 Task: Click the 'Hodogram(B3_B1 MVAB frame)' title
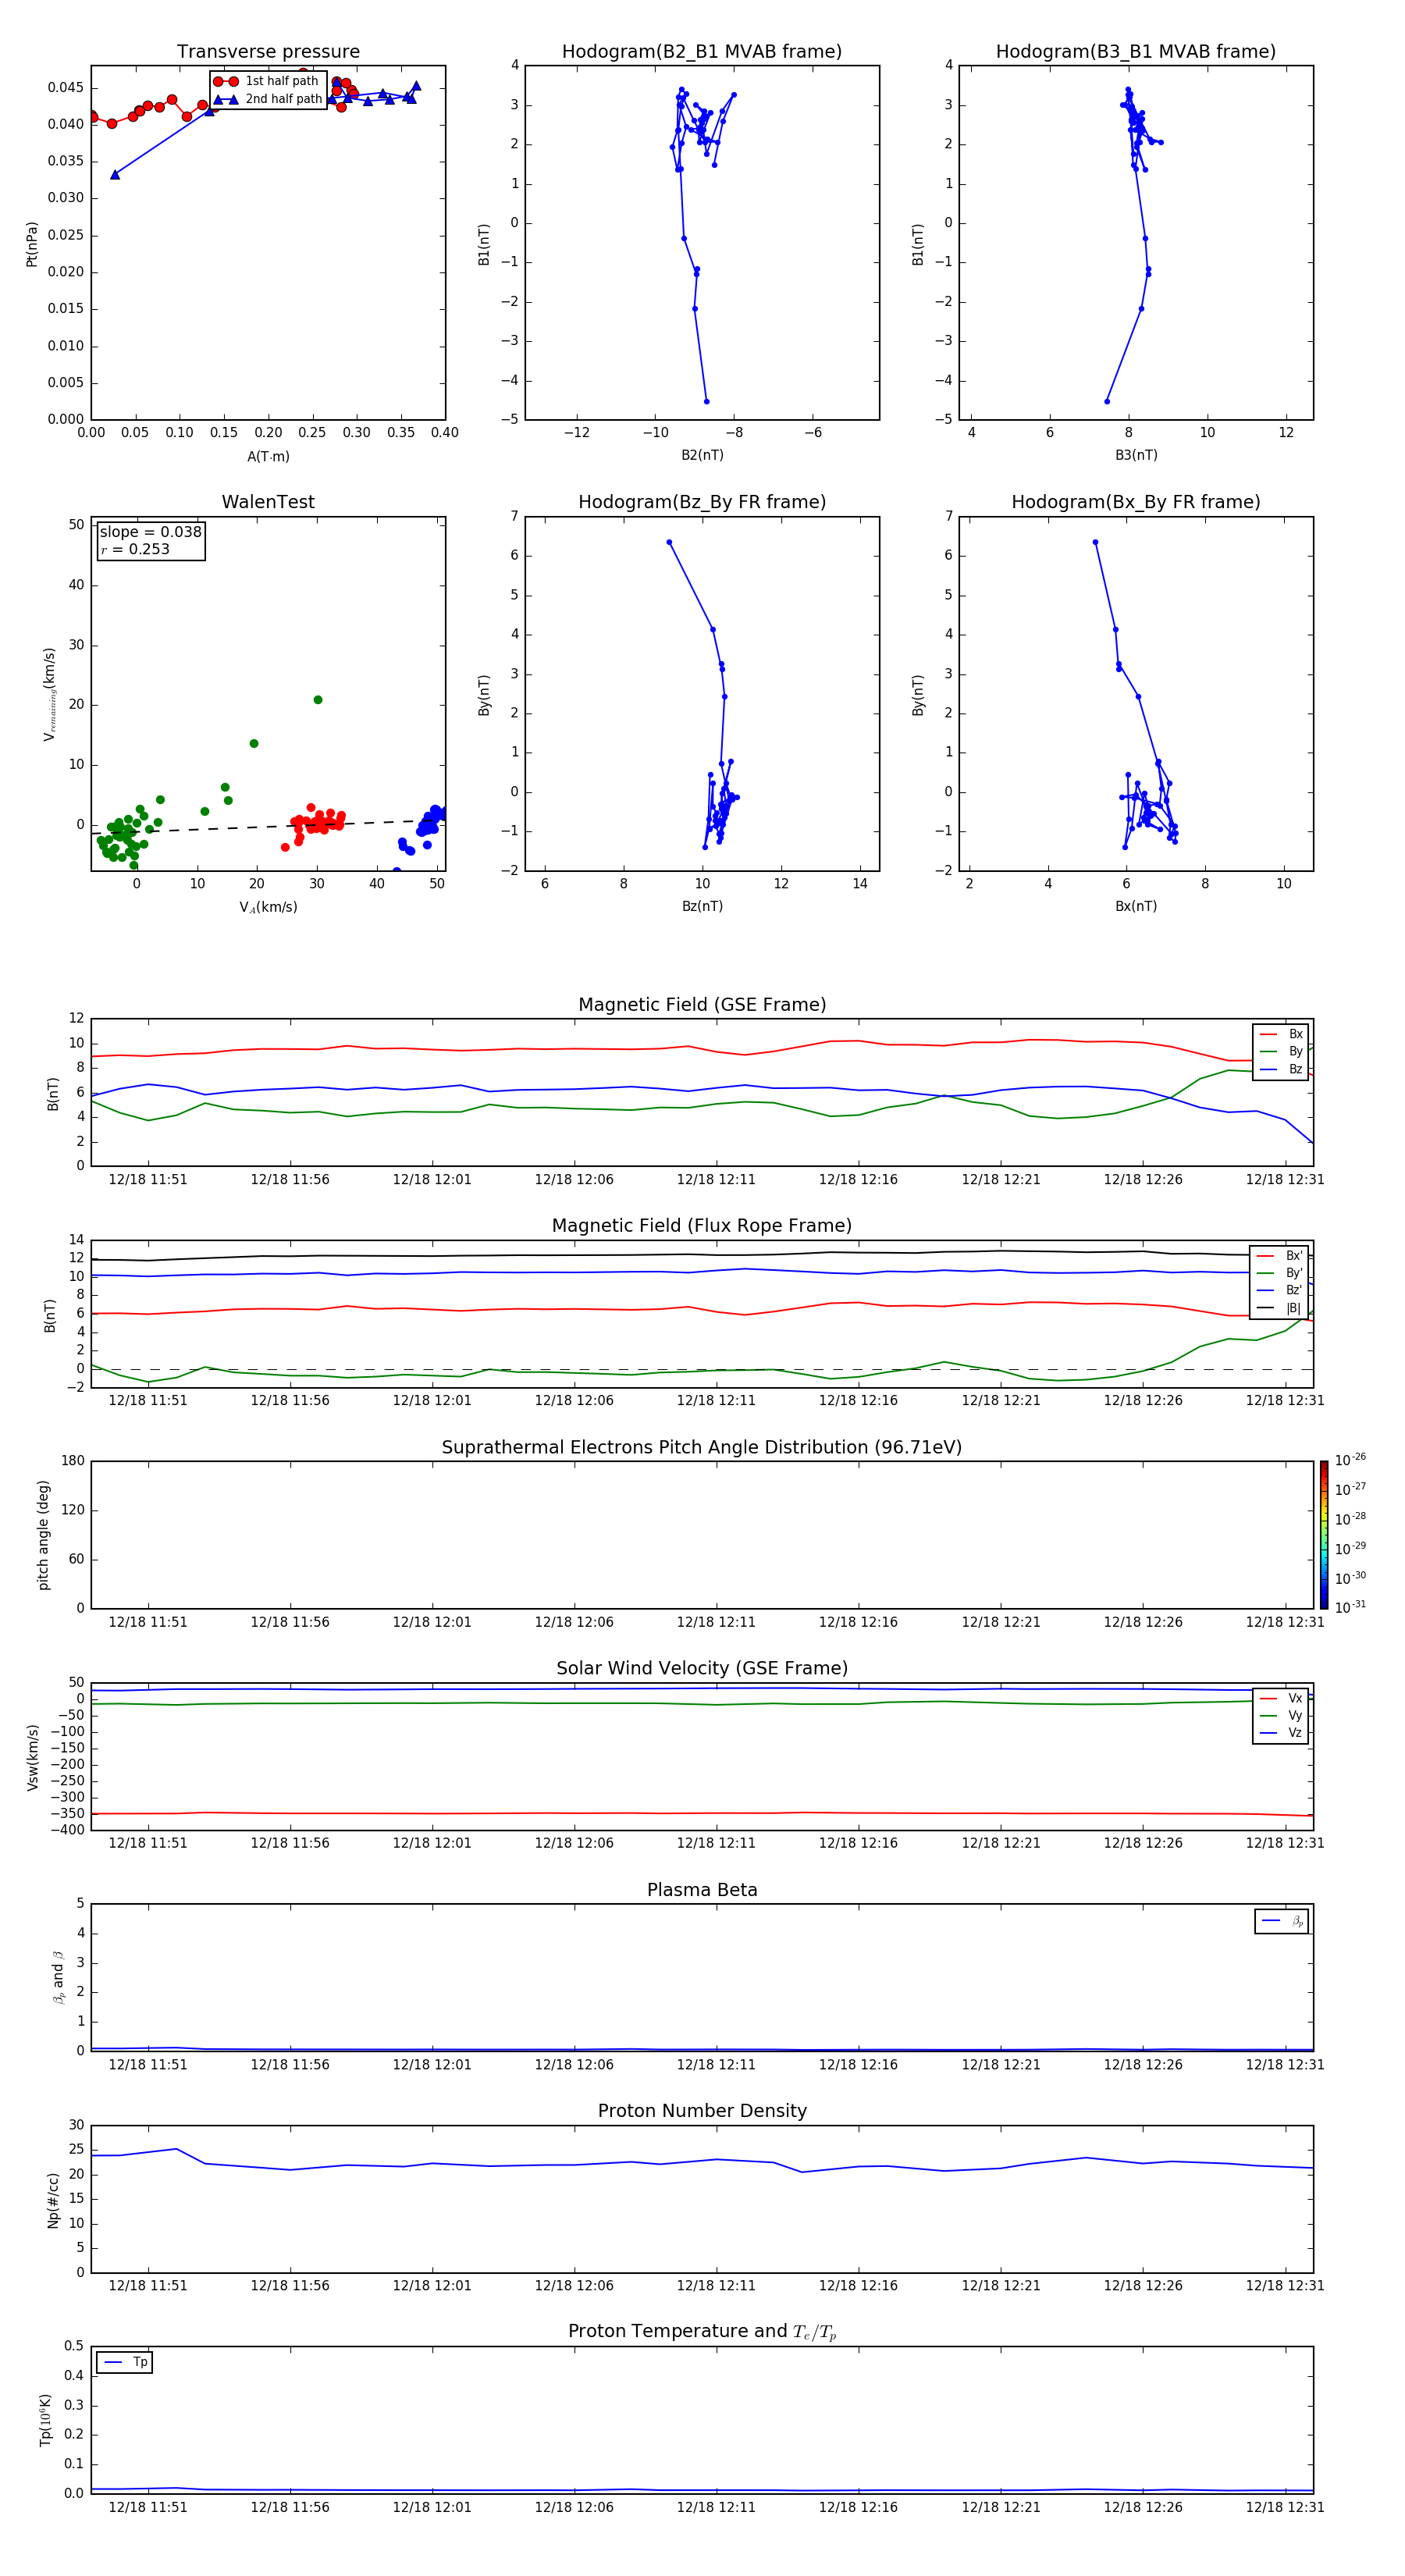[1136, 52]
